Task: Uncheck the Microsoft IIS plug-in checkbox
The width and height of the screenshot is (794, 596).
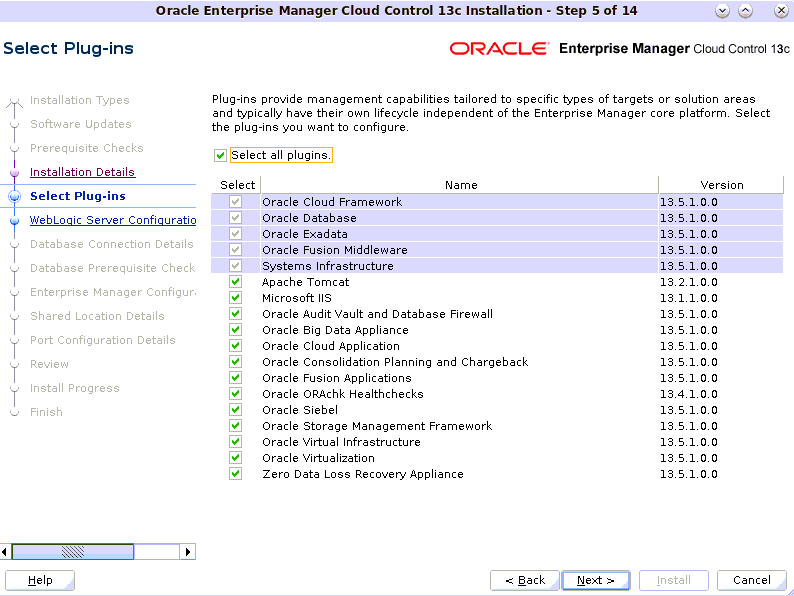Action: pyautogui.click(x=235, y=298)
